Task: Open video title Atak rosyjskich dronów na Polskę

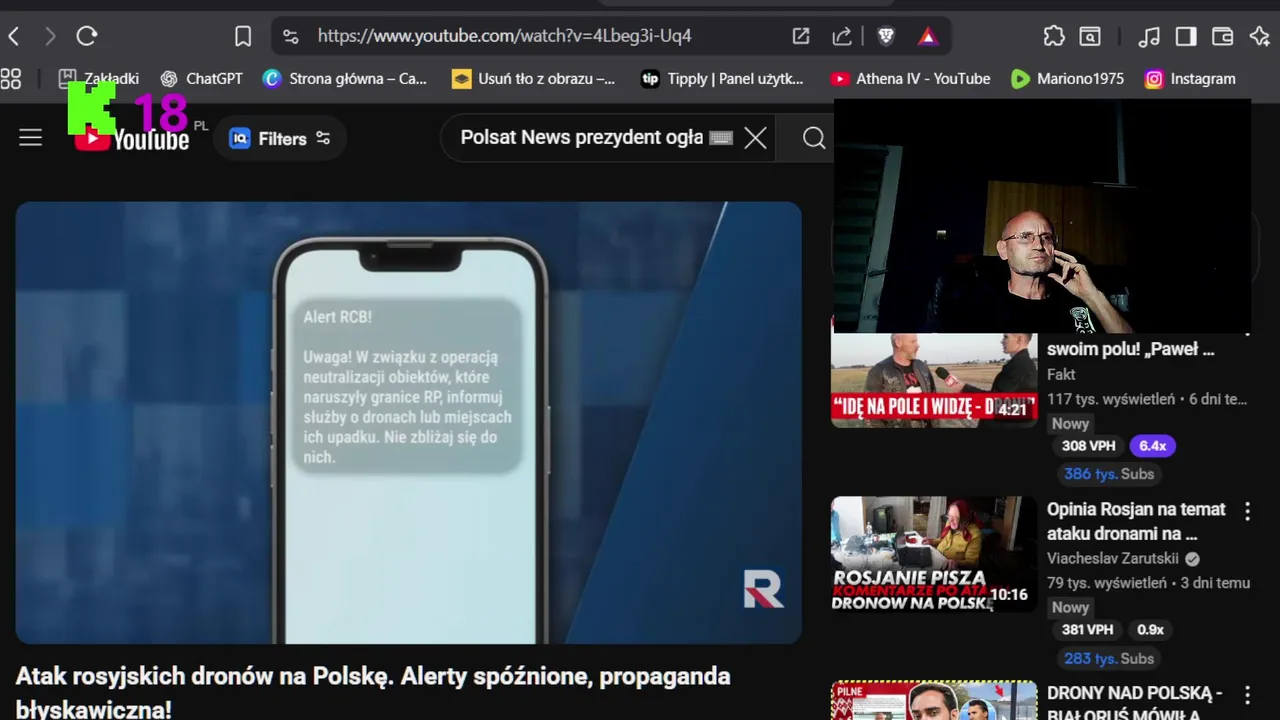Action: (373, 692)
